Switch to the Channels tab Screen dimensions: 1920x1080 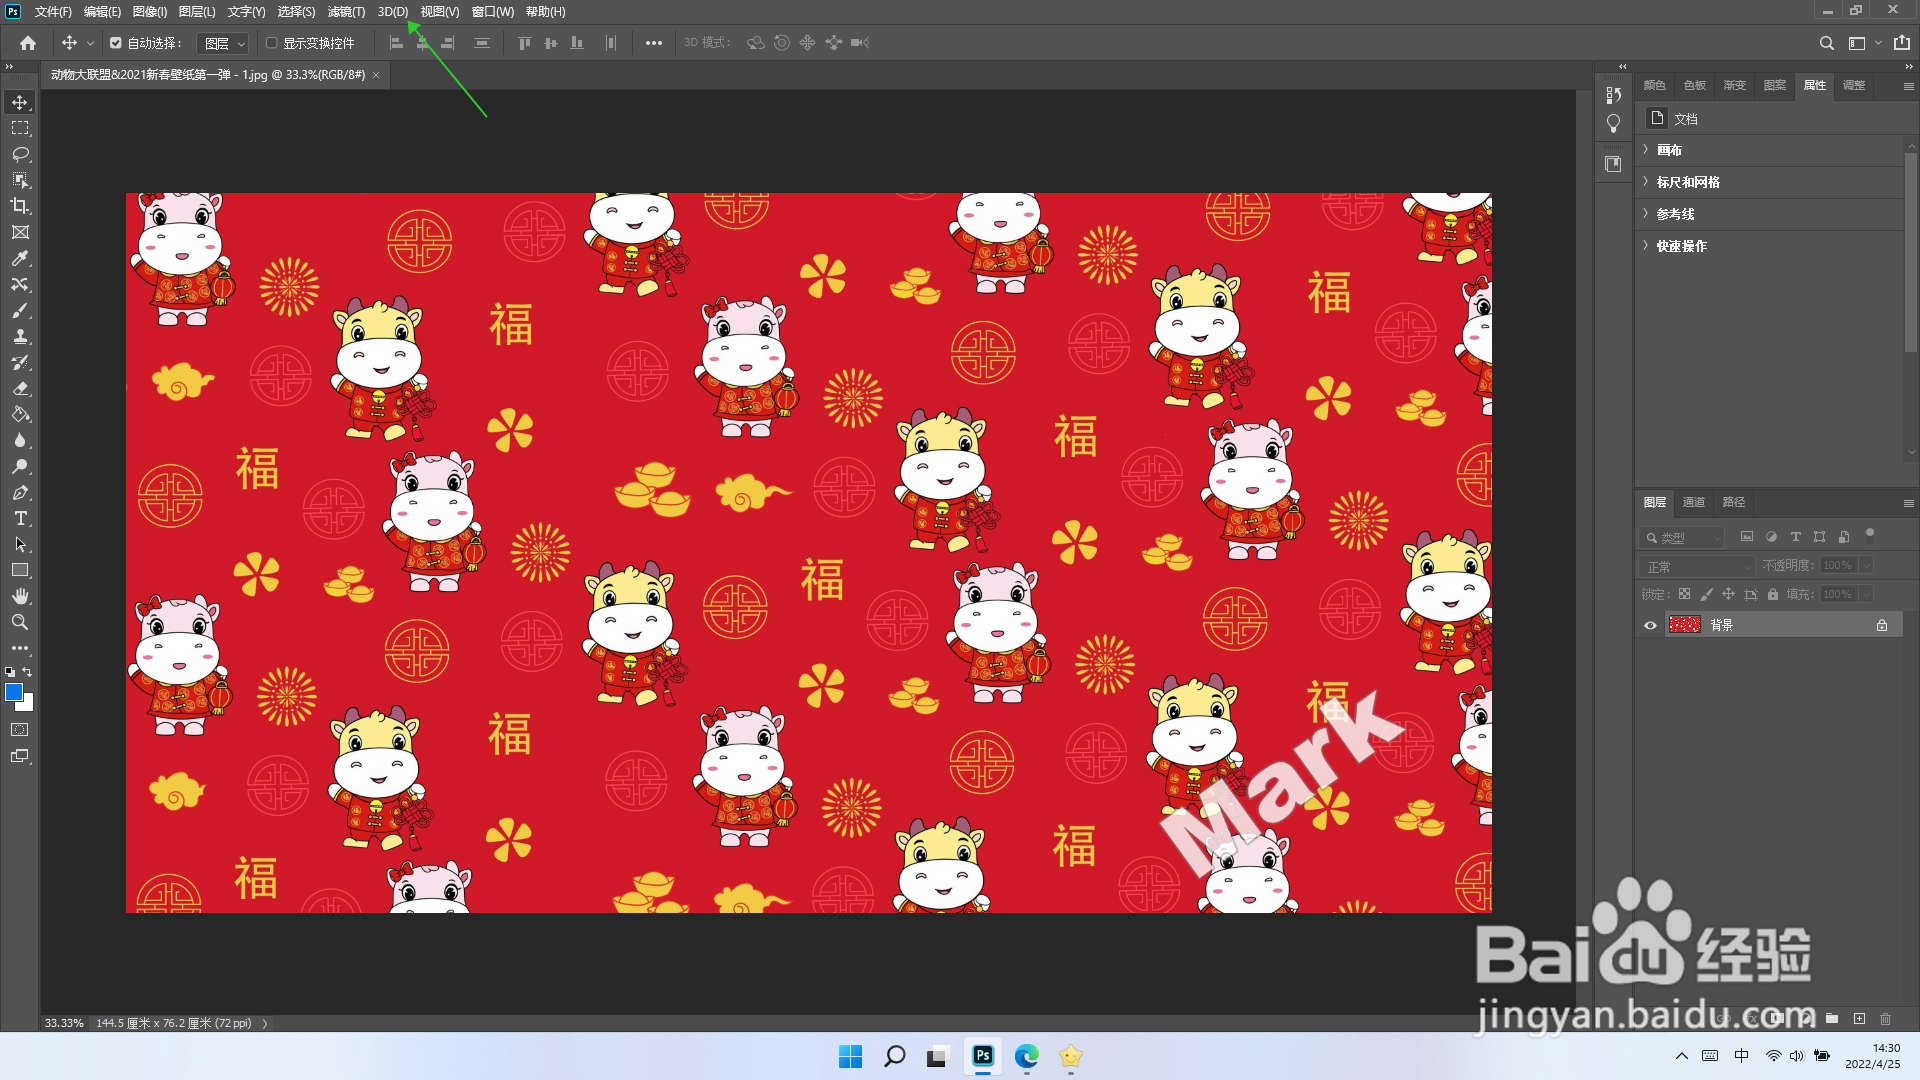(1693, 502)
